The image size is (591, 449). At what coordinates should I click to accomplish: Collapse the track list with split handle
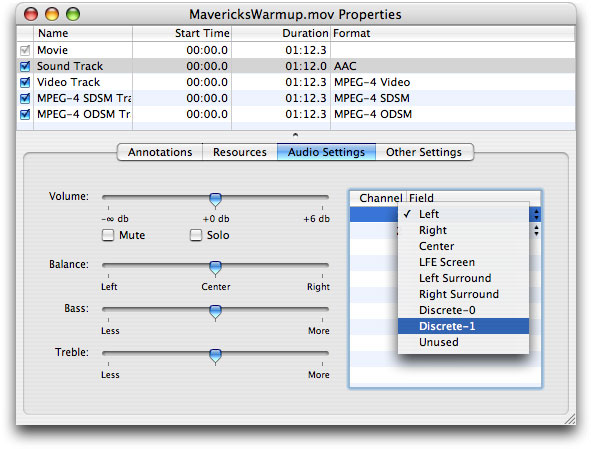[x=296, y=135]
